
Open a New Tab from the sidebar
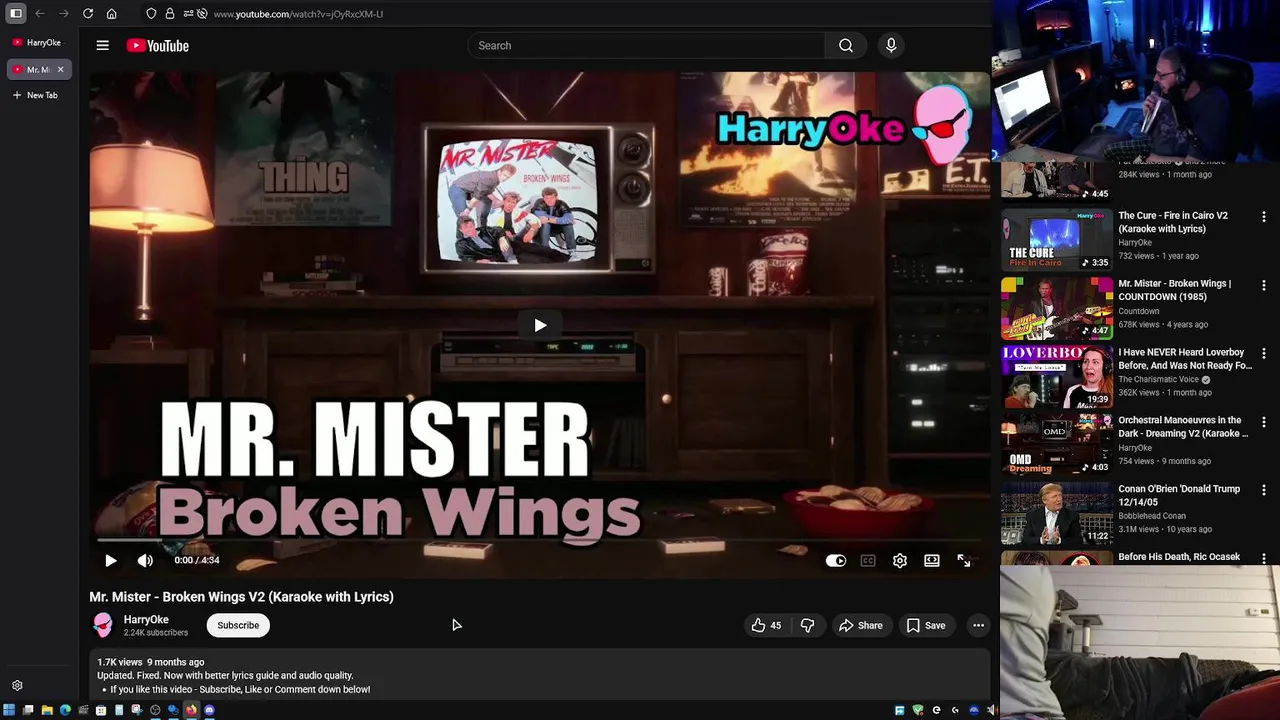tap(35, 95)
